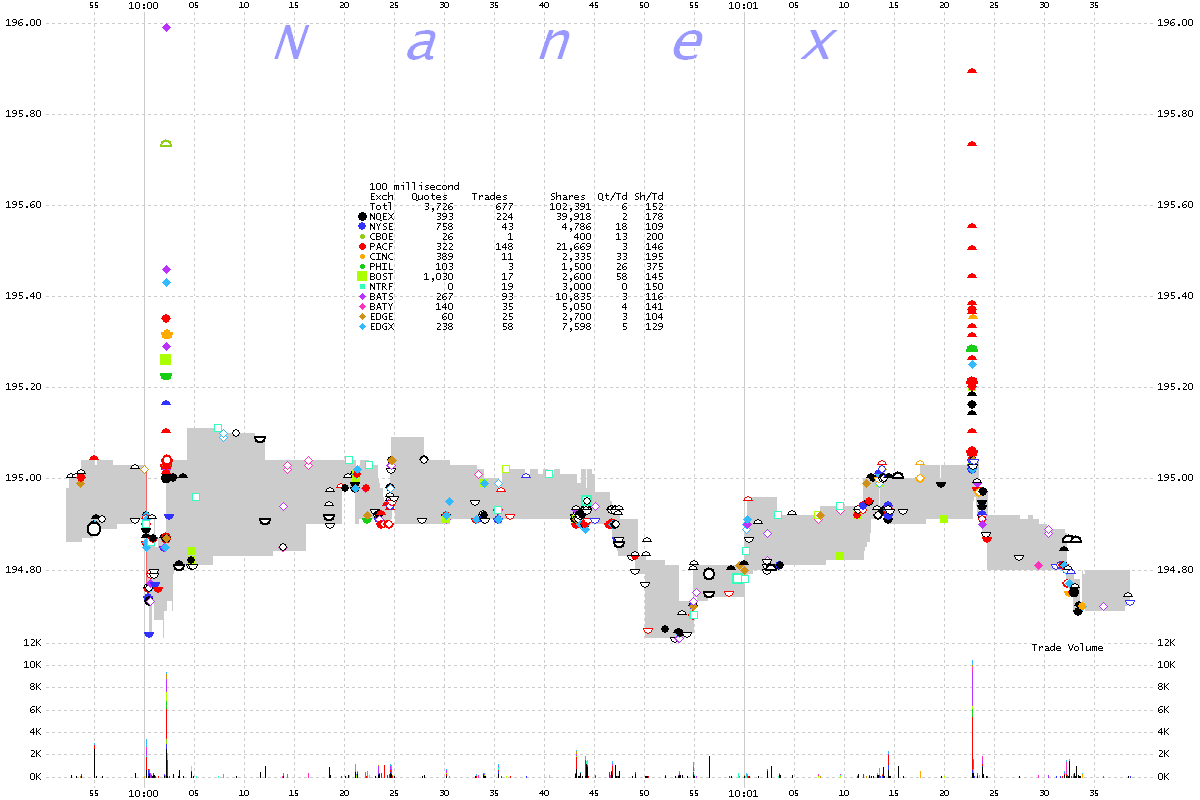Screen dimensions: 1200x800
Task: Click the blue NYSE legend marker
Action: pos(361,226)
